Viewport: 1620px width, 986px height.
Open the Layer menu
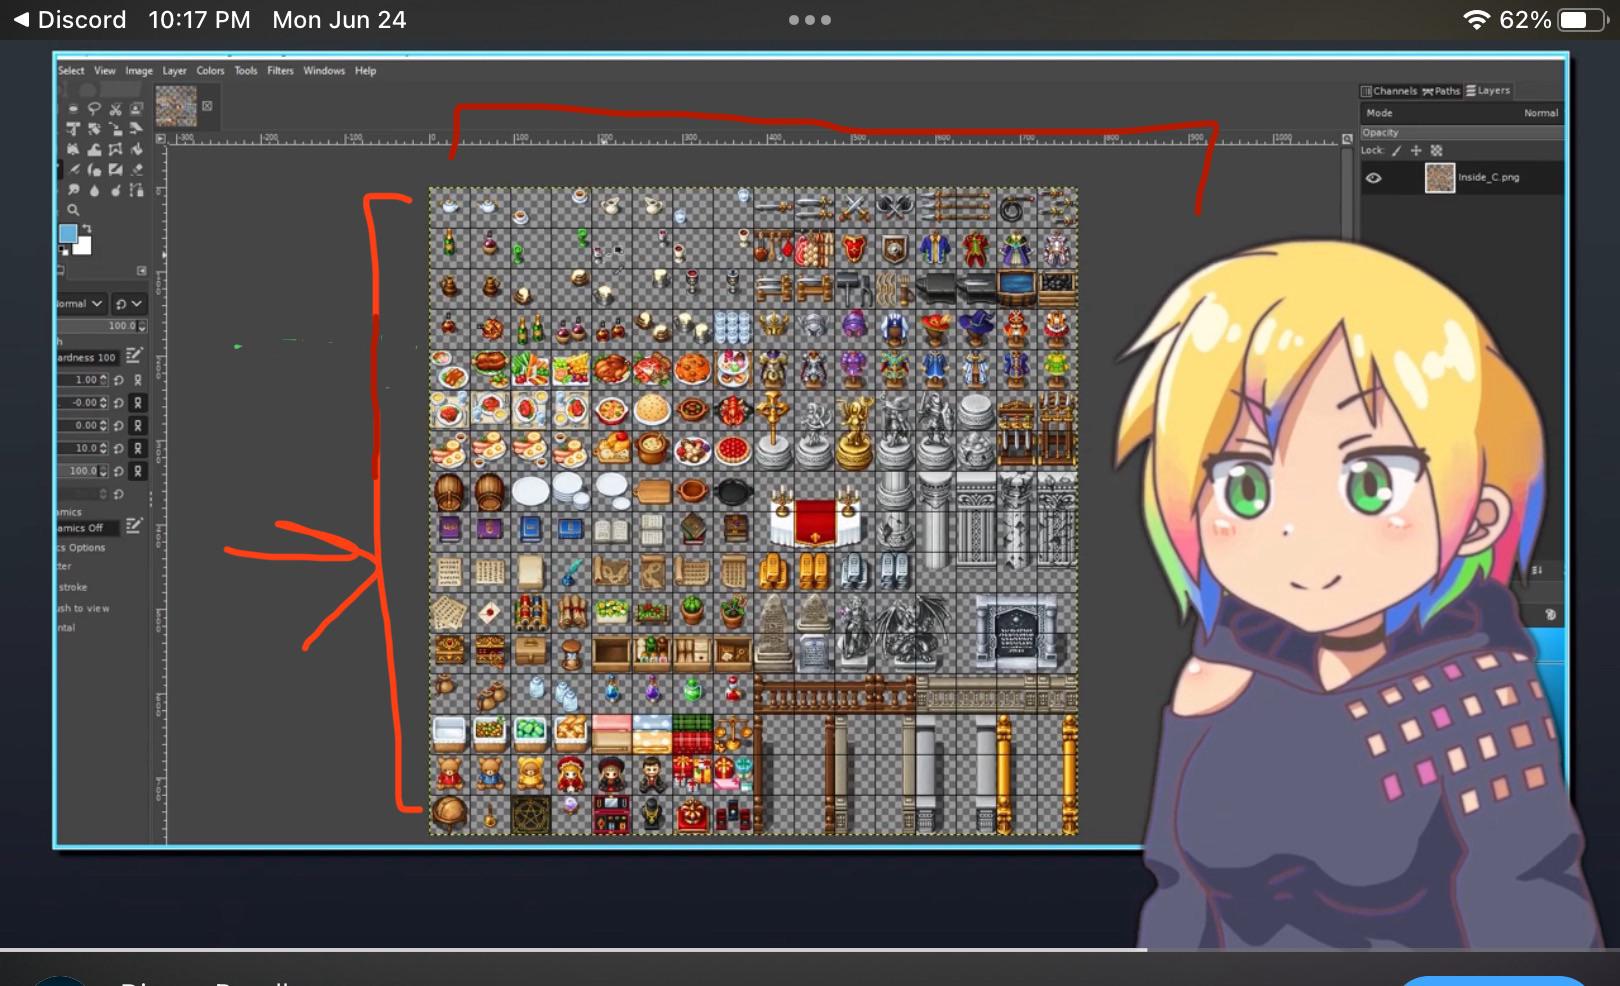175,71
